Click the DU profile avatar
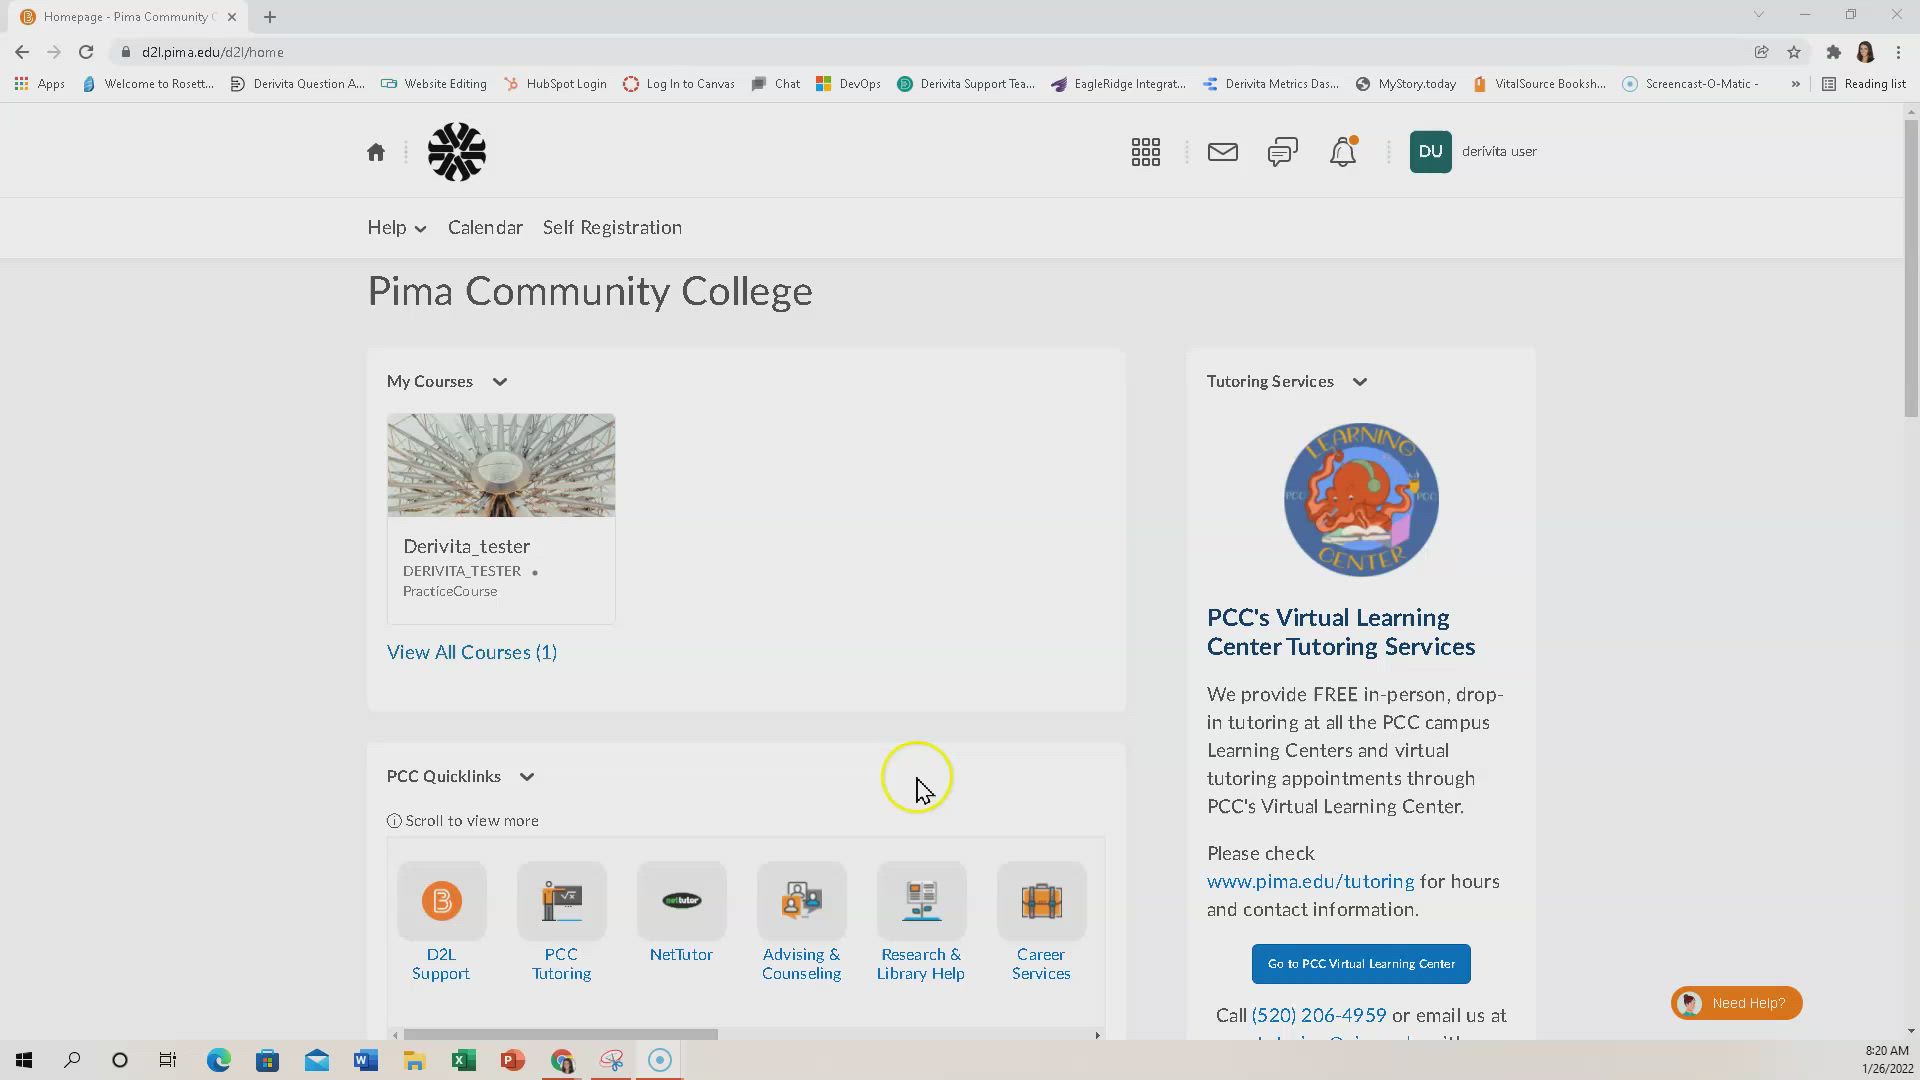Screen dimensions: 1920x1080 1430,151
